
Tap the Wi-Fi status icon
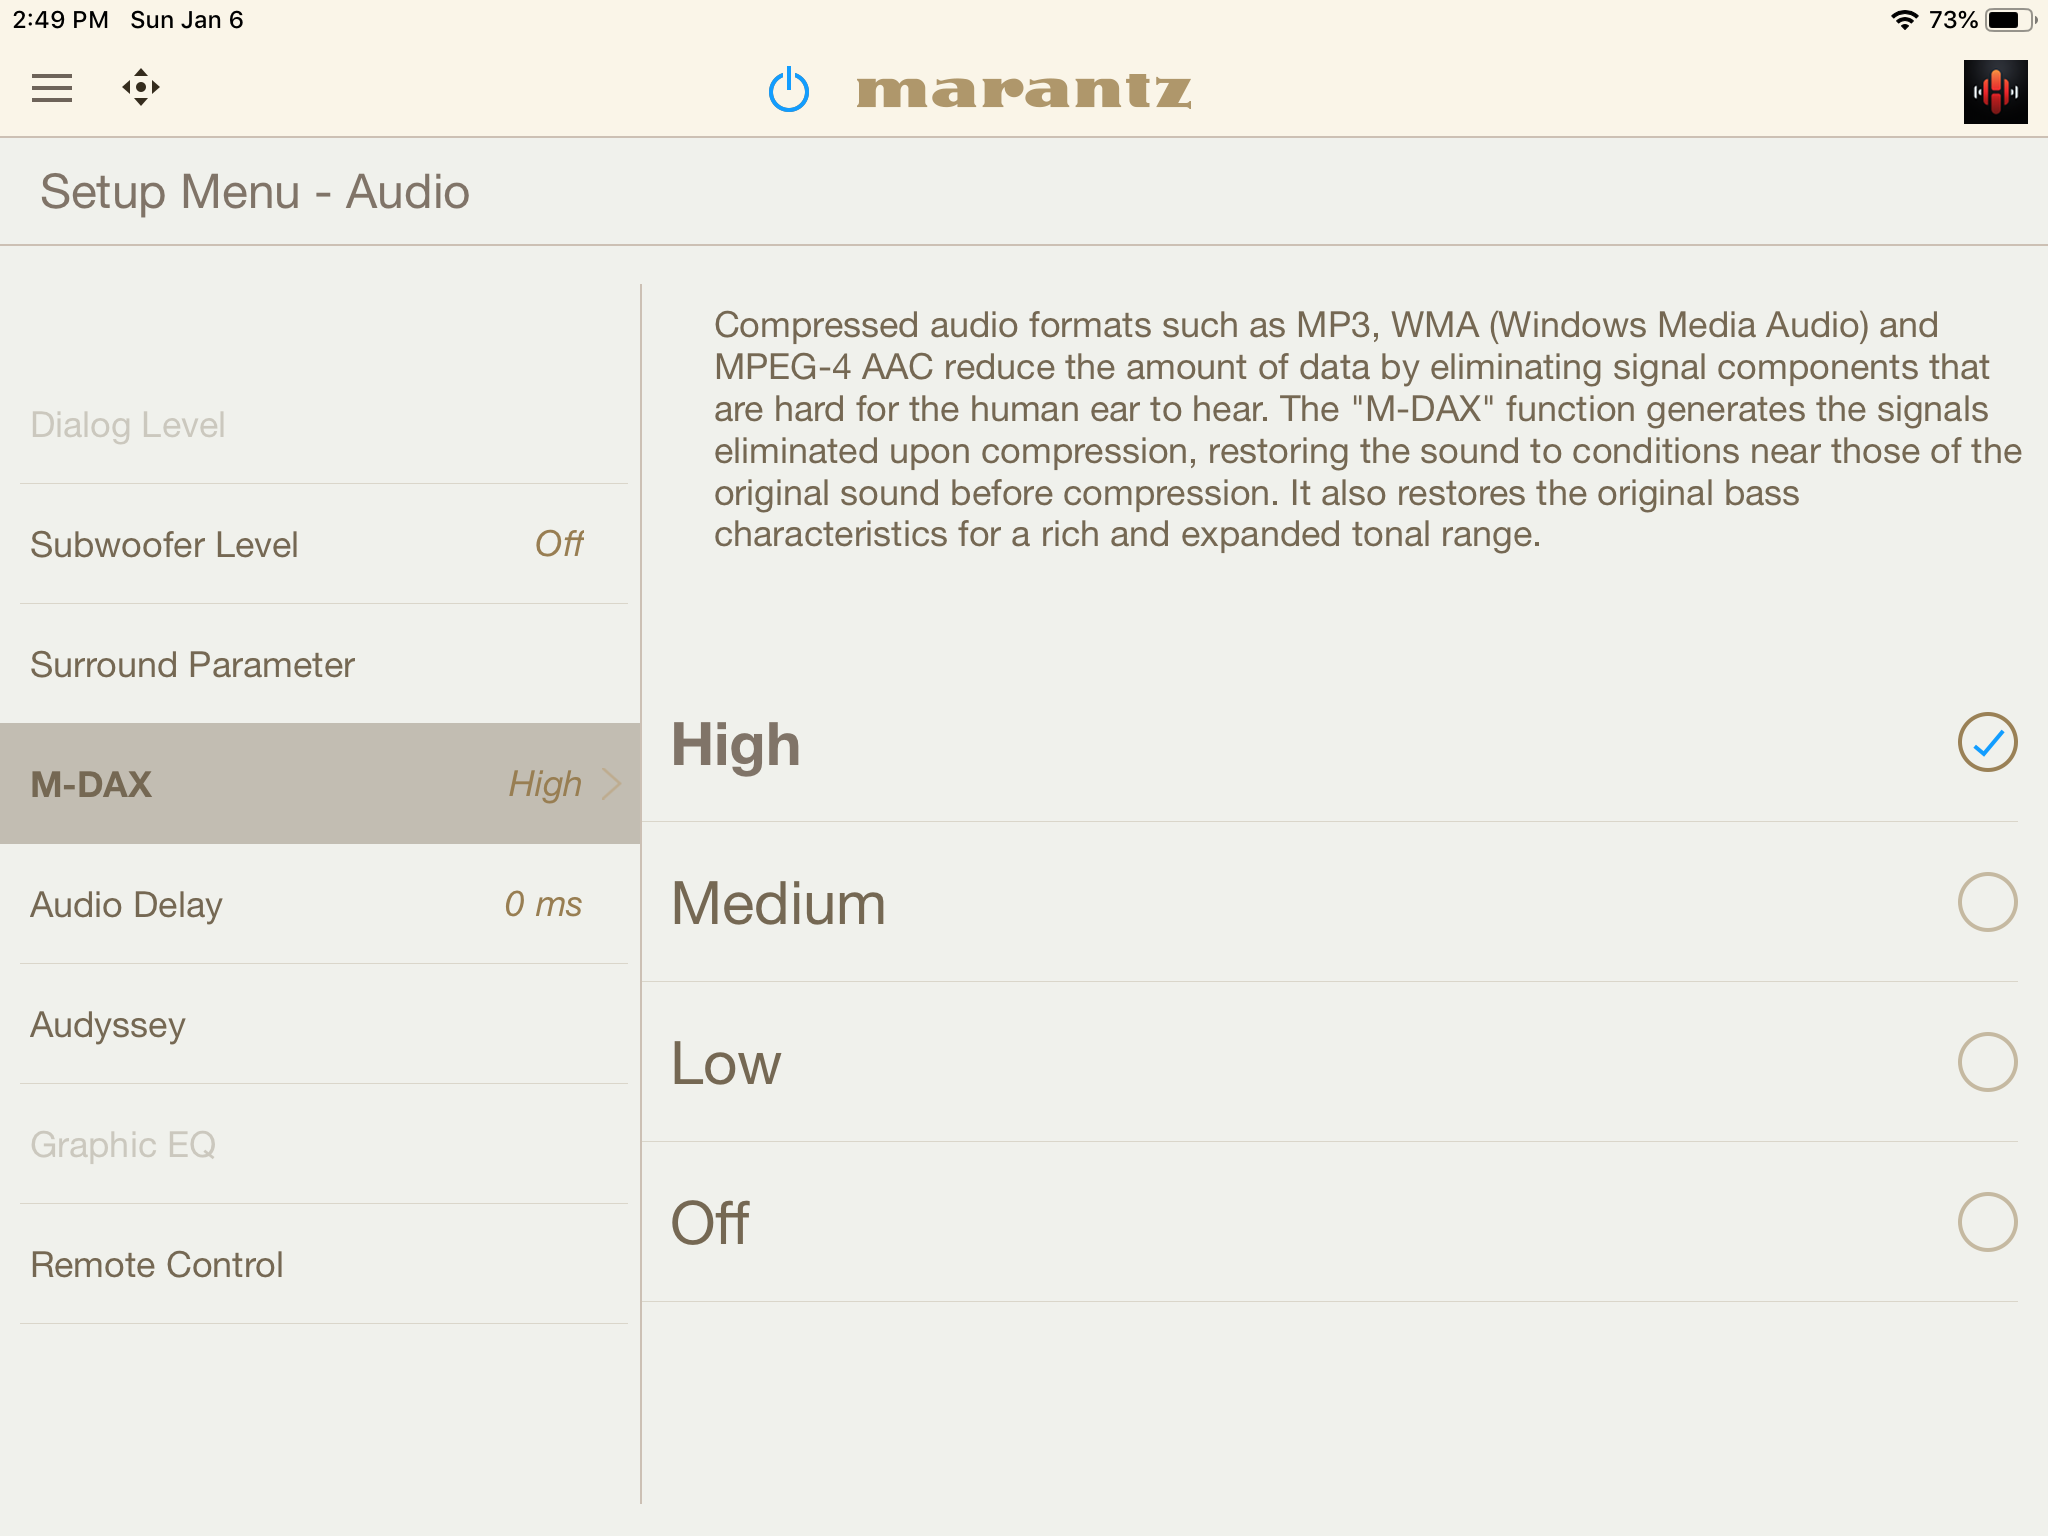pyautogui.click(x=1904, y=20)
